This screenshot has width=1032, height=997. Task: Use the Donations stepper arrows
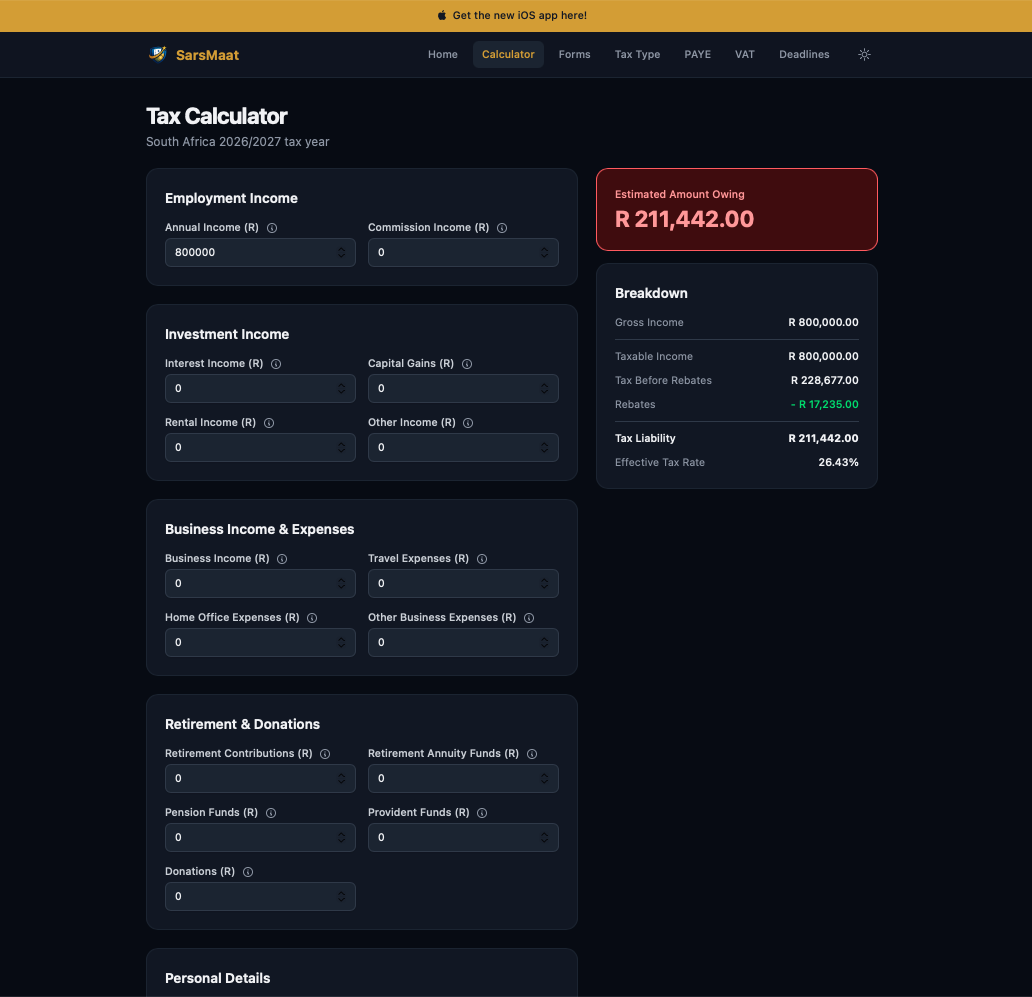342,896
